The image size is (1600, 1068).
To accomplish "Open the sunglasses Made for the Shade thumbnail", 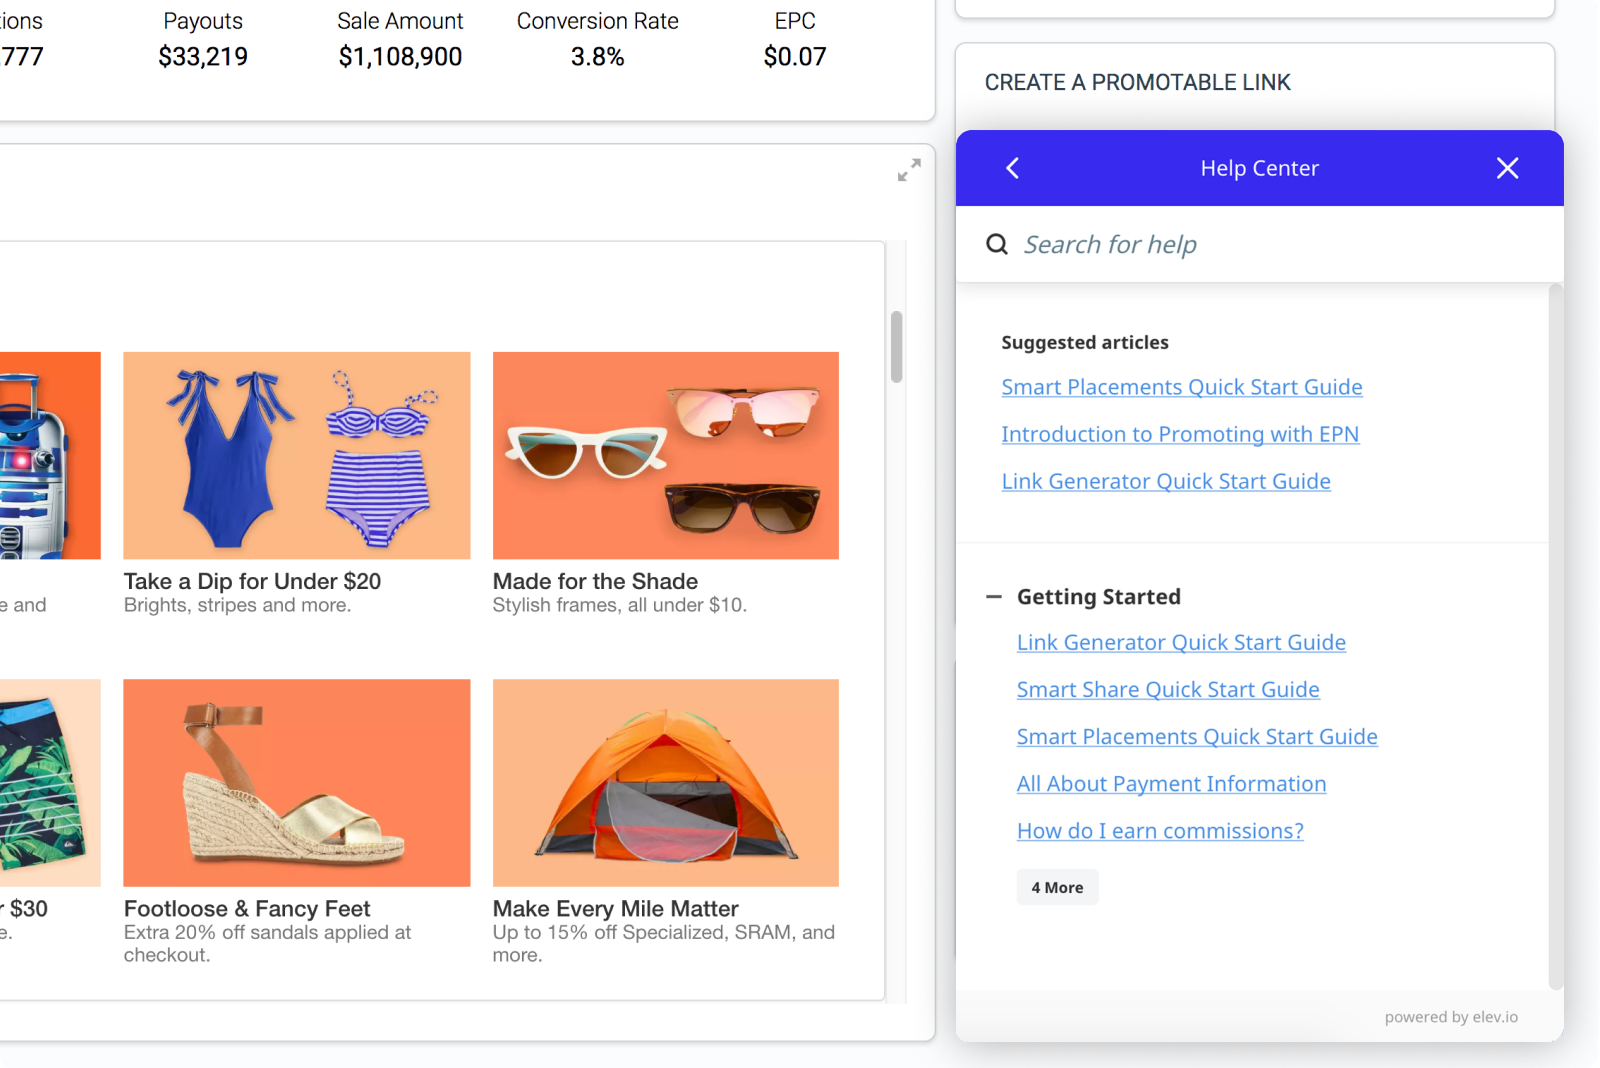I will point(666,455).
